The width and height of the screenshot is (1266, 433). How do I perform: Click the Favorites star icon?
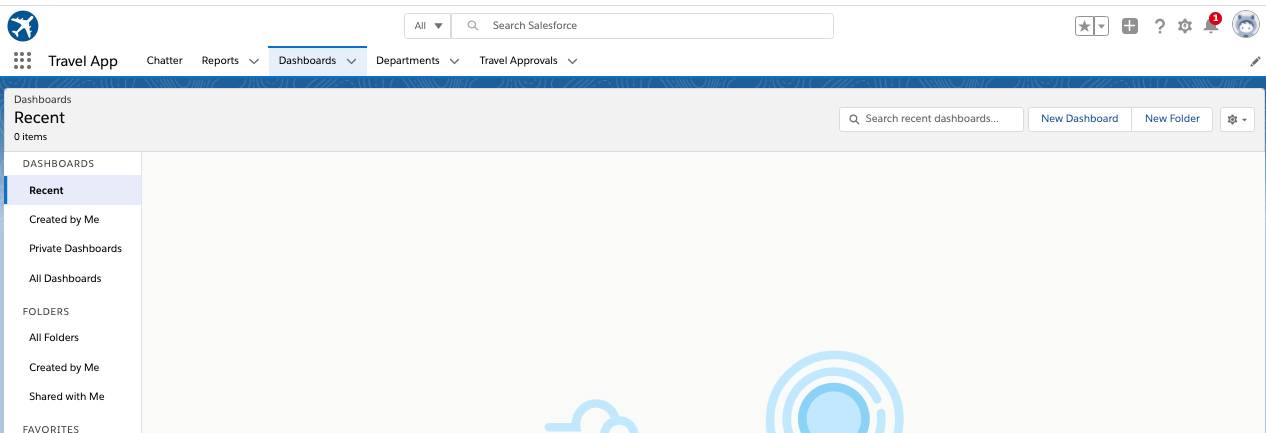[x=1085, y=27]
